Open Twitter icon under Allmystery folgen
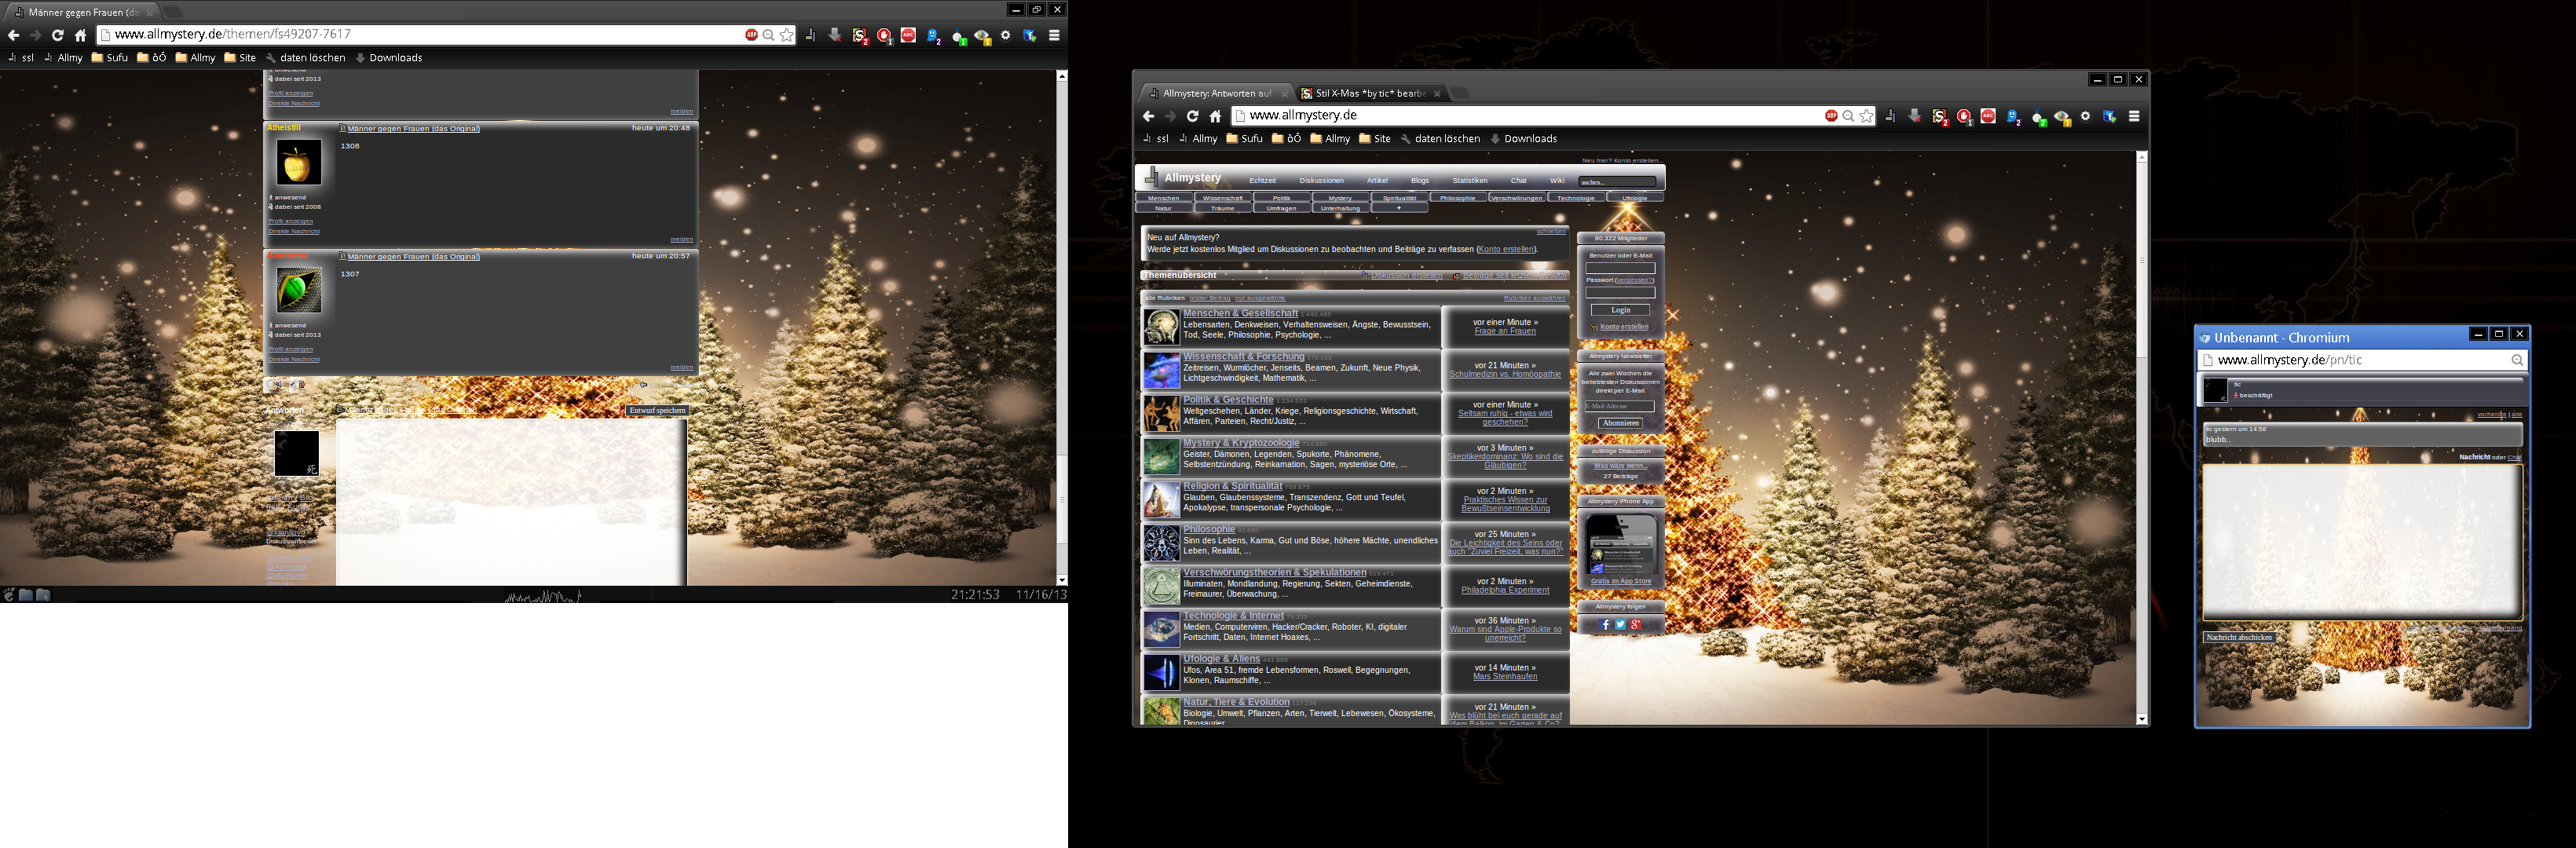Viewport: 2576px width, 848px height. coord(1620,625)
